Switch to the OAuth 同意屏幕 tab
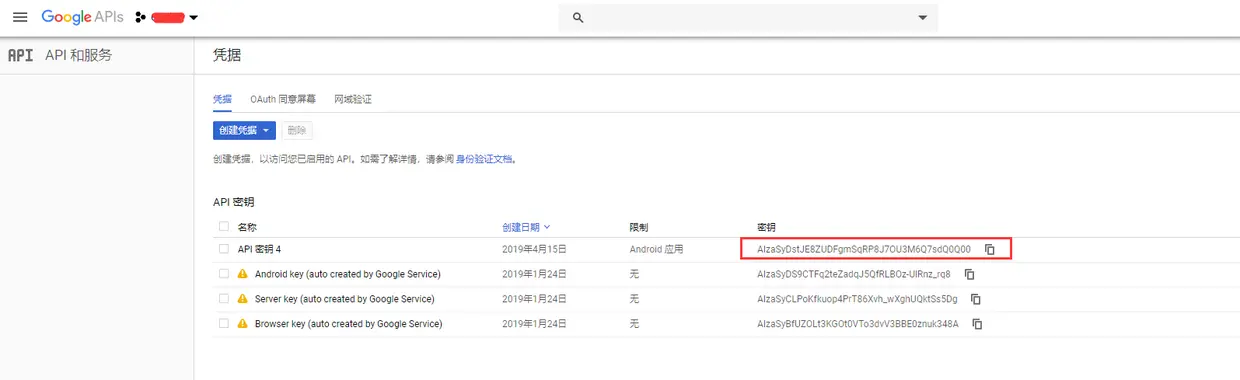This screenshot has height=380, width=1240. point(283,99)
